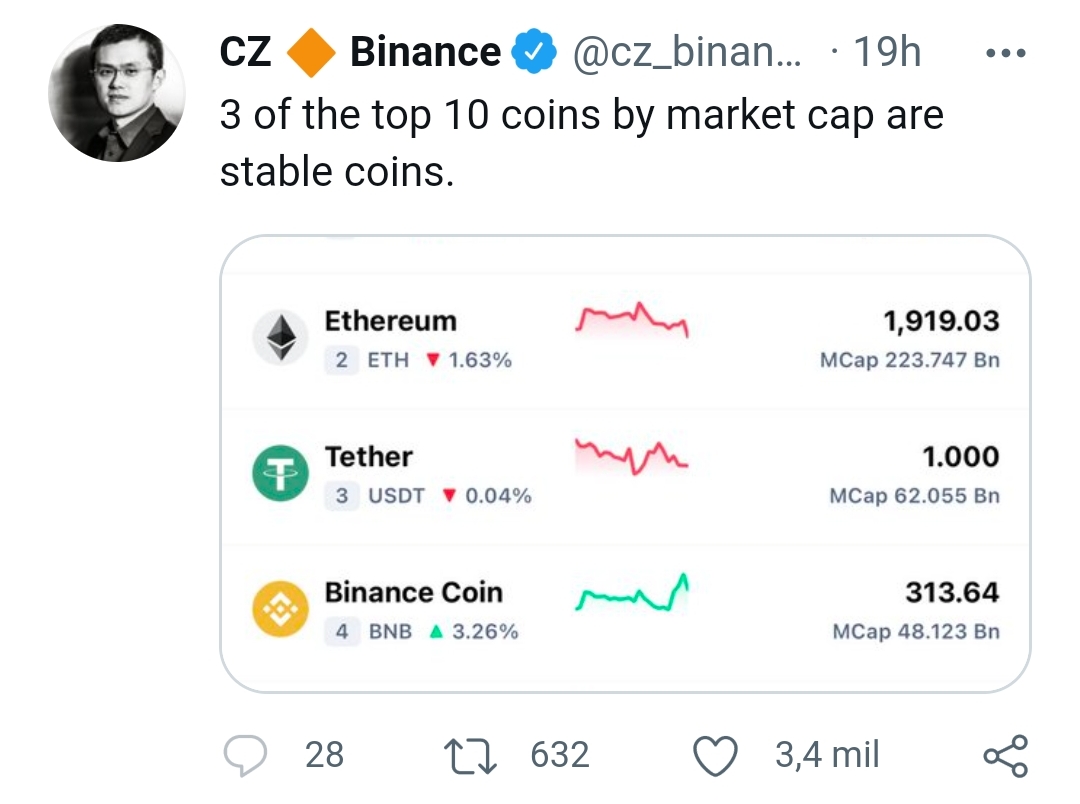This screenshot has width=1080, height=804.
Task: Click the Ethereum red price sparkline chart
Action: pyautogui.click(x=632, y=320)
